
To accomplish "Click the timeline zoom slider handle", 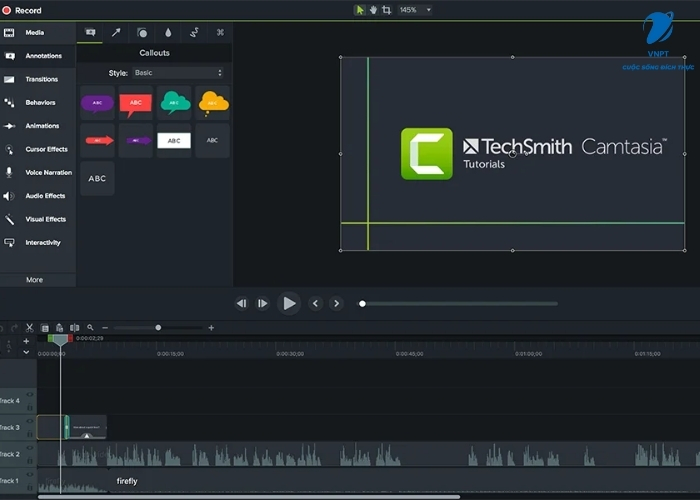I will point(158,328).
